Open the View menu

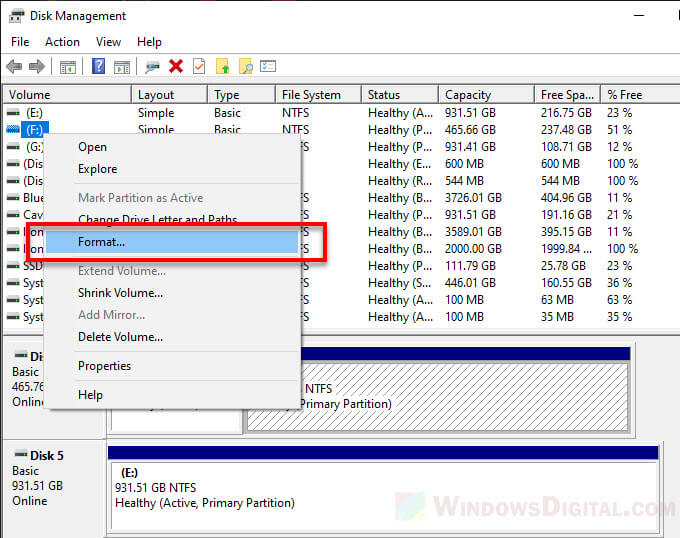tap(108, 42)
